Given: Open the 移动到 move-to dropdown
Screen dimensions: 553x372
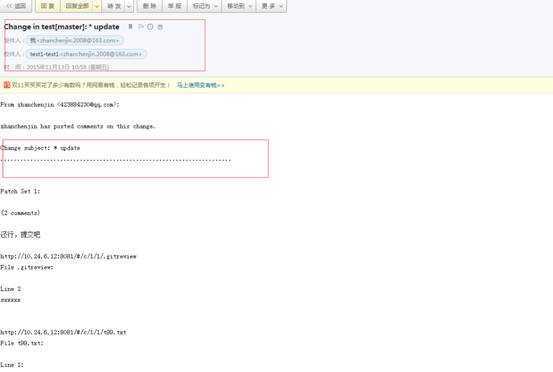Looking at the screenshot, I should pyautogui.click(x=239, y=6).
